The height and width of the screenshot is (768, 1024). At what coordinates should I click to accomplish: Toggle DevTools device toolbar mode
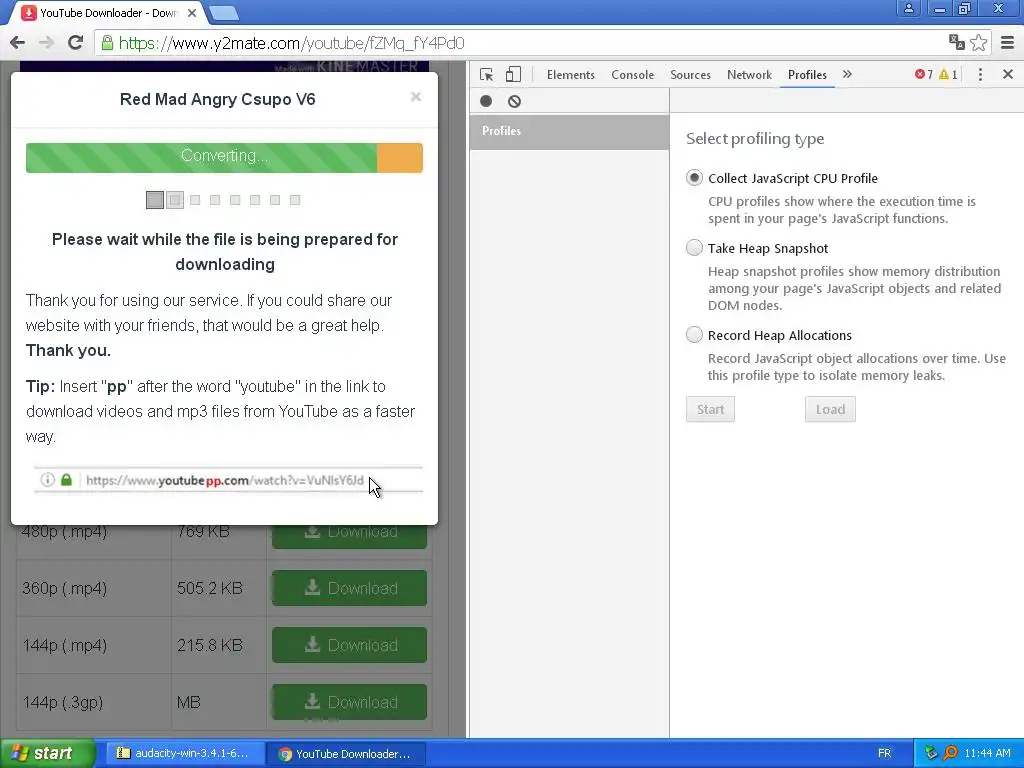513,74
